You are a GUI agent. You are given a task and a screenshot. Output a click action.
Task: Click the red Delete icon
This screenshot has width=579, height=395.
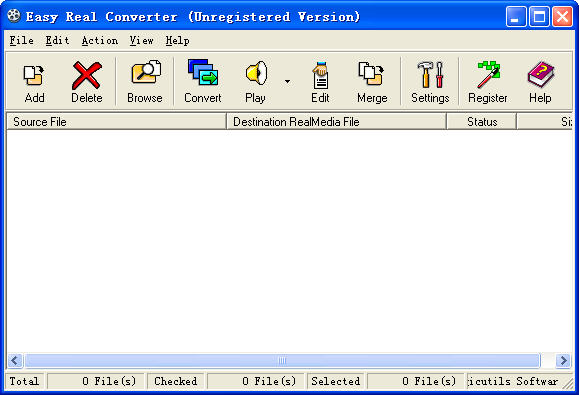pos(86,75)
